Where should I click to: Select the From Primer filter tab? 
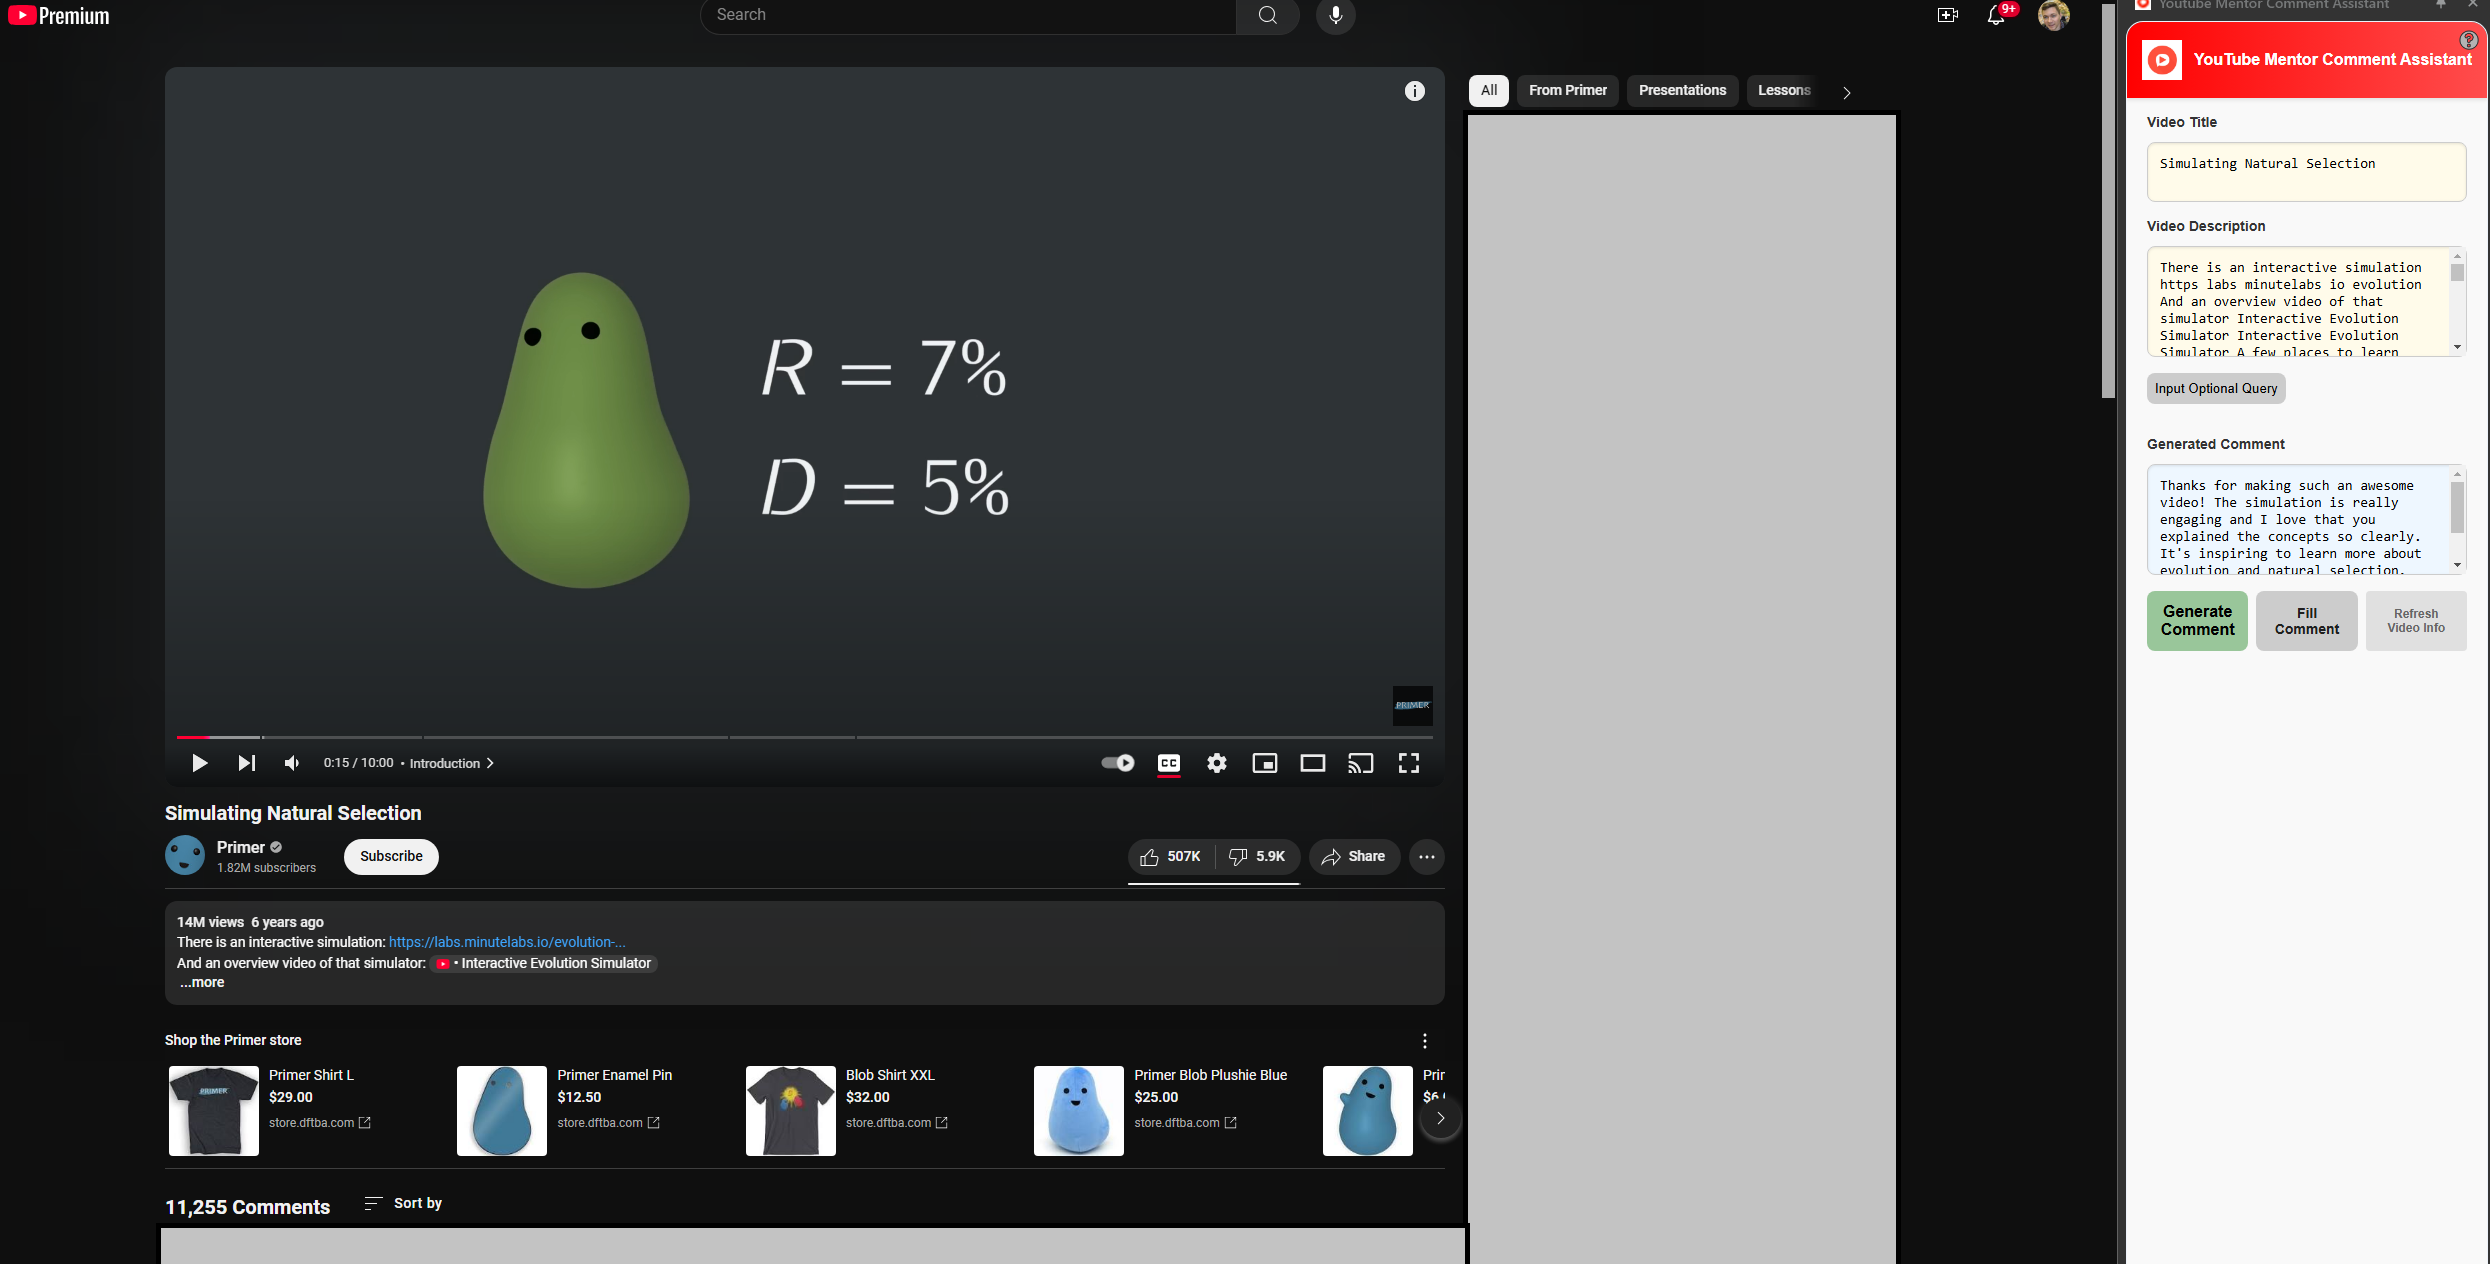point(1567,90)
